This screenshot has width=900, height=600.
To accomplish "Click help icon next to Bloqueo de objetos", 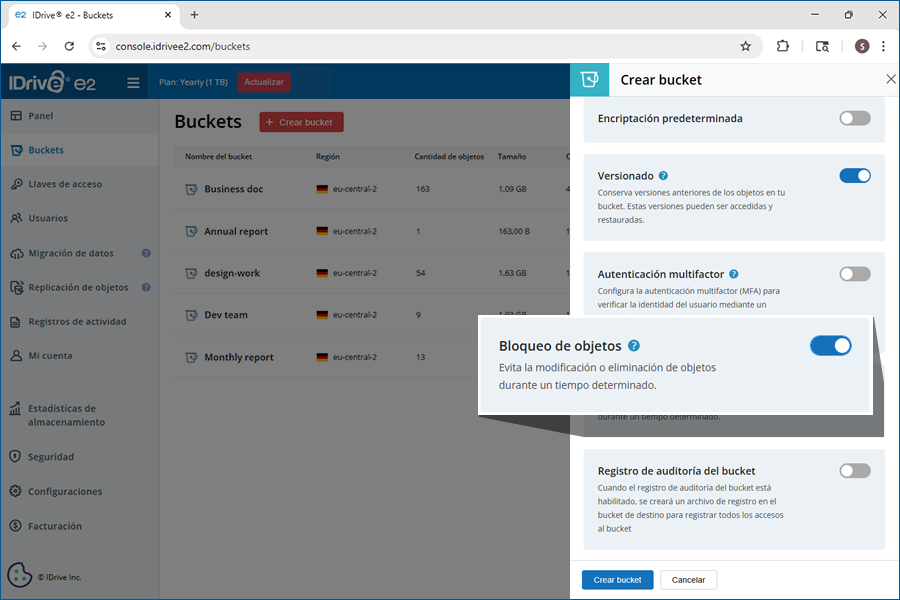I will click(634, 346).
